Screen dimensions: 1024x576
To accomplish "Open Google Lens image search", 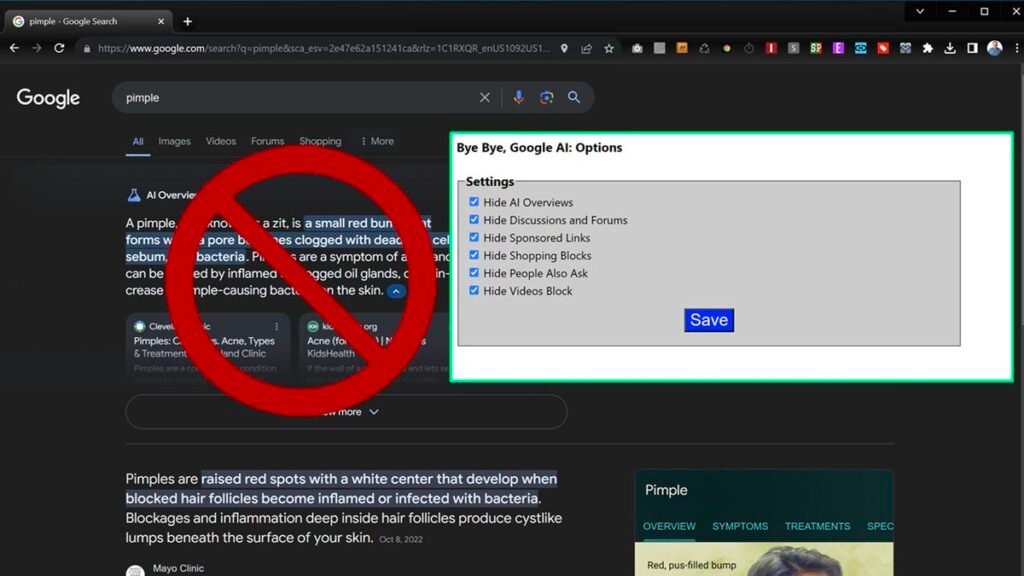I will [x=546, y=98].
